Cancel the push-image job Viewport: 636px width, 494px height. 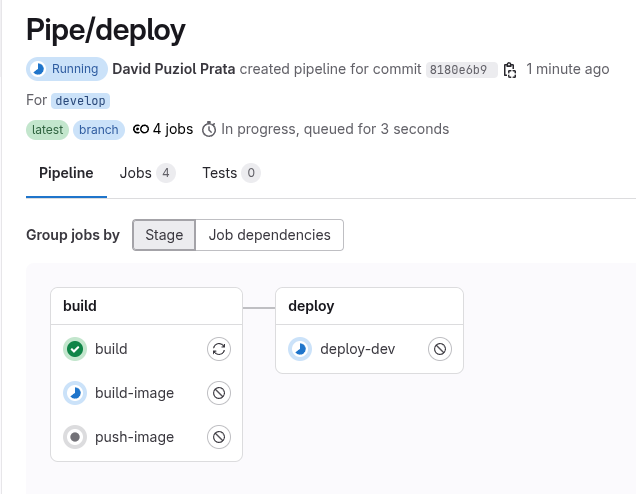tap(219, 437)
